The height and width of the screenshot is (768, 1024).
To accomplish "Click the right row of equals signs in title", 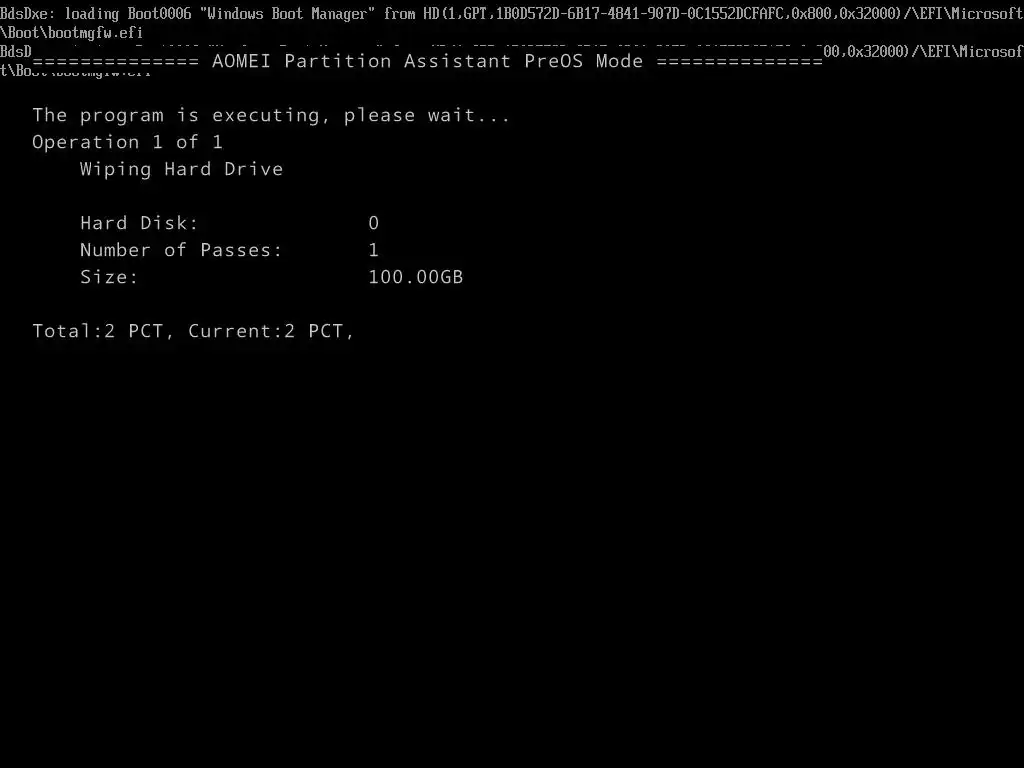I will tap(739, 62).
